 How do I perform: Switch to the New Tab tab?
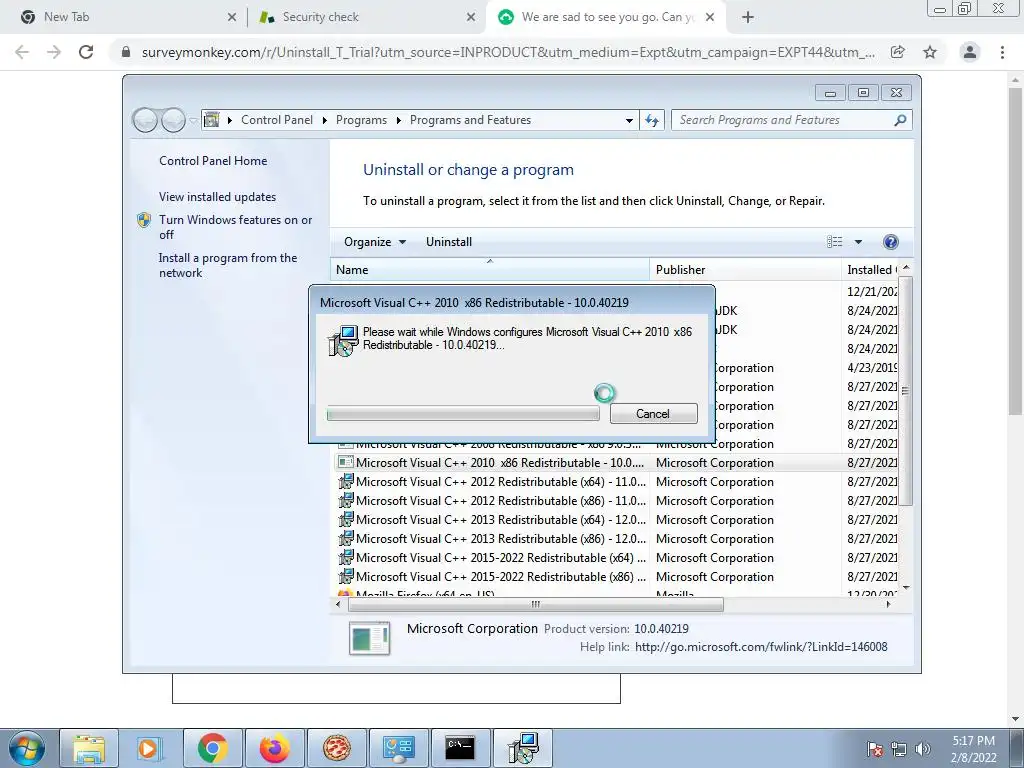(x=124, y=17)
